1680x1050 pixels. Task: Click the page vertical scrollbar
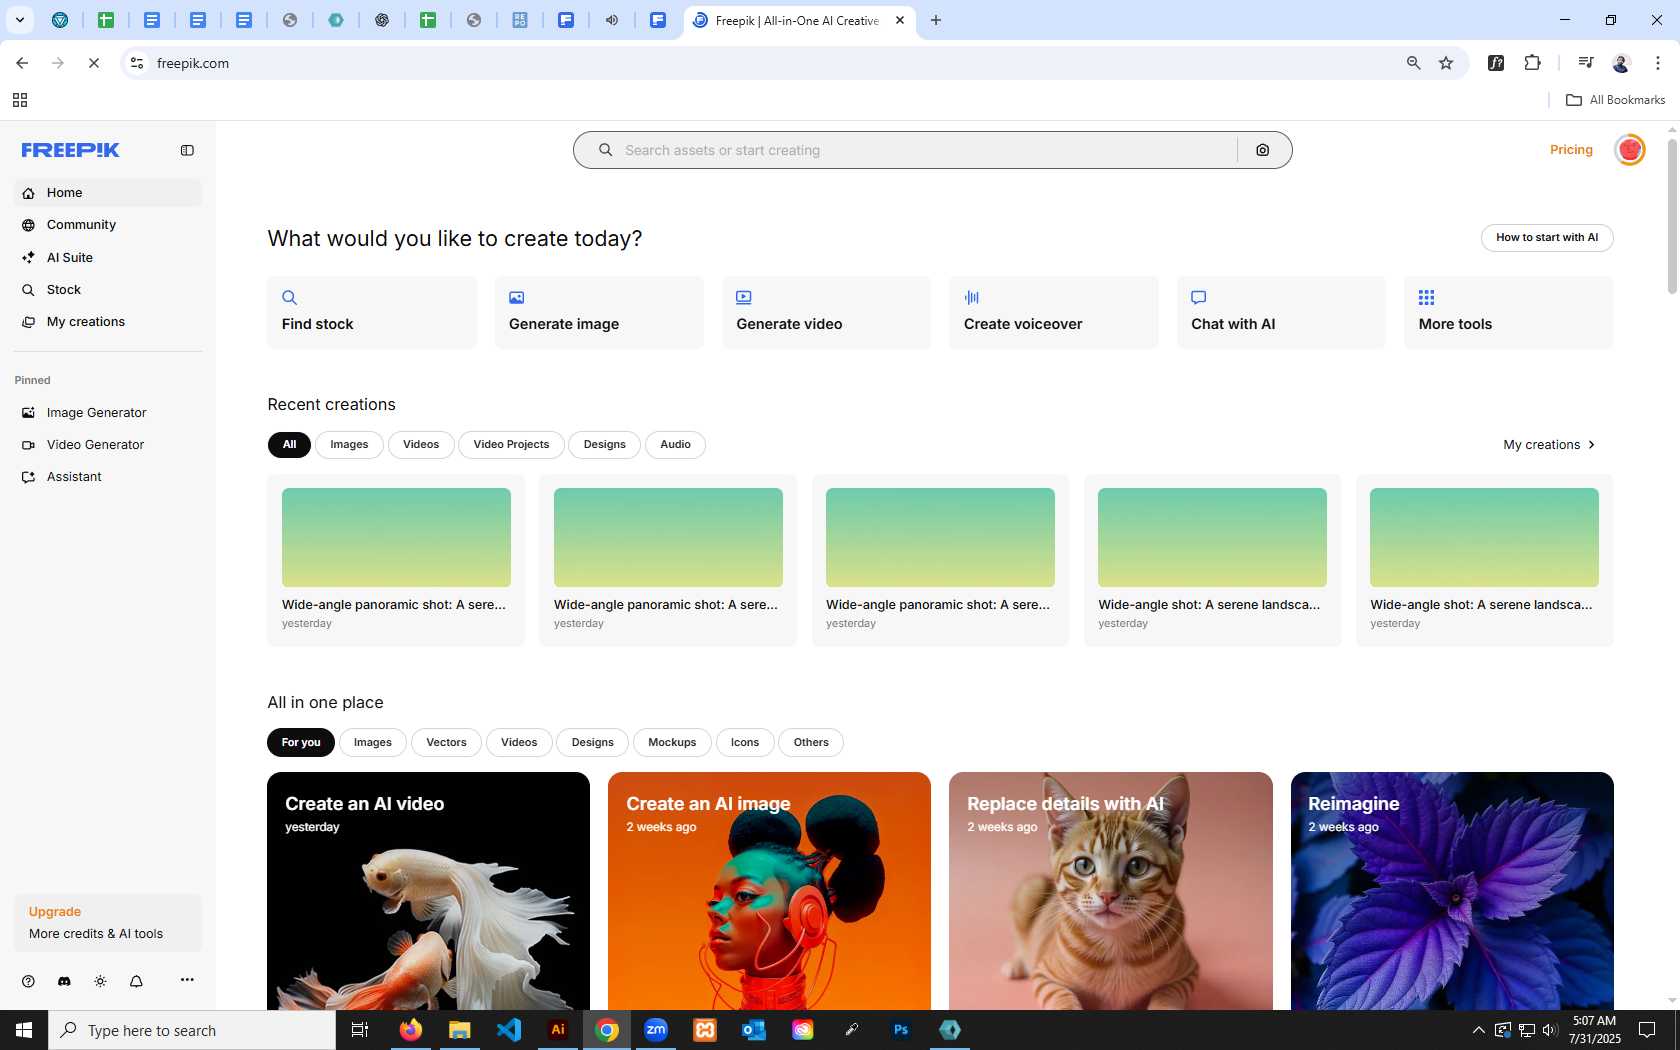point(1672,215)
